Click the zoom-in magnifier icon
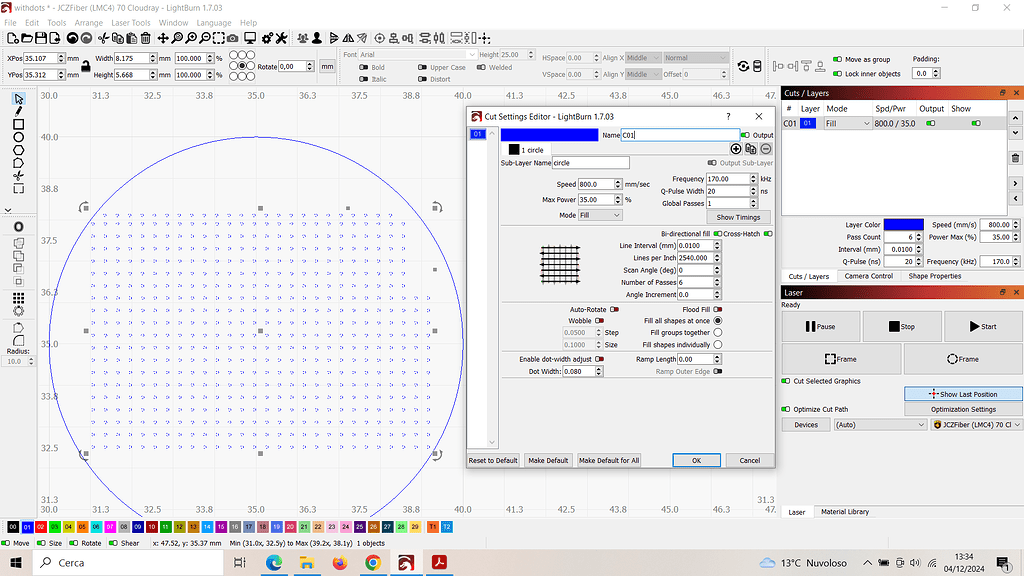 click(x=190, y=39)
